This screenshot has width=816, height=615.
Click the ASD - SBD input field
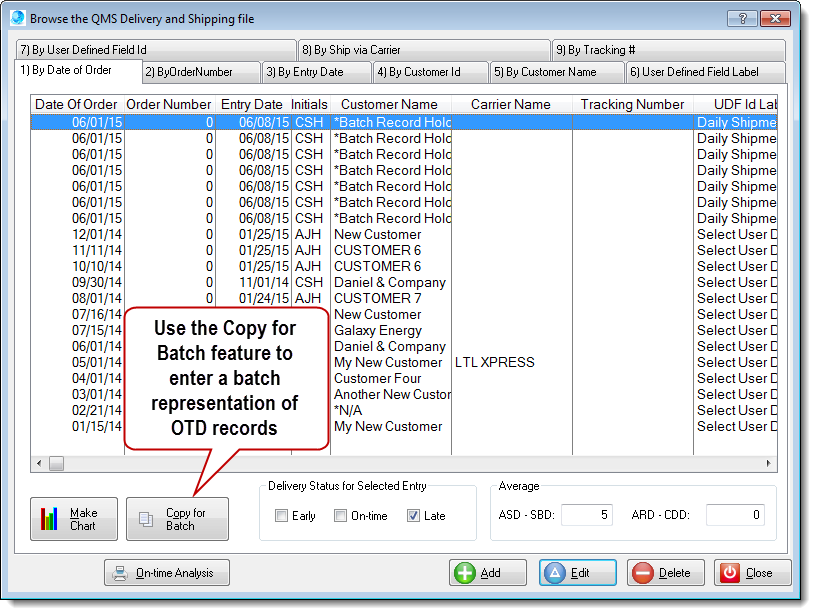pos(586,515)
